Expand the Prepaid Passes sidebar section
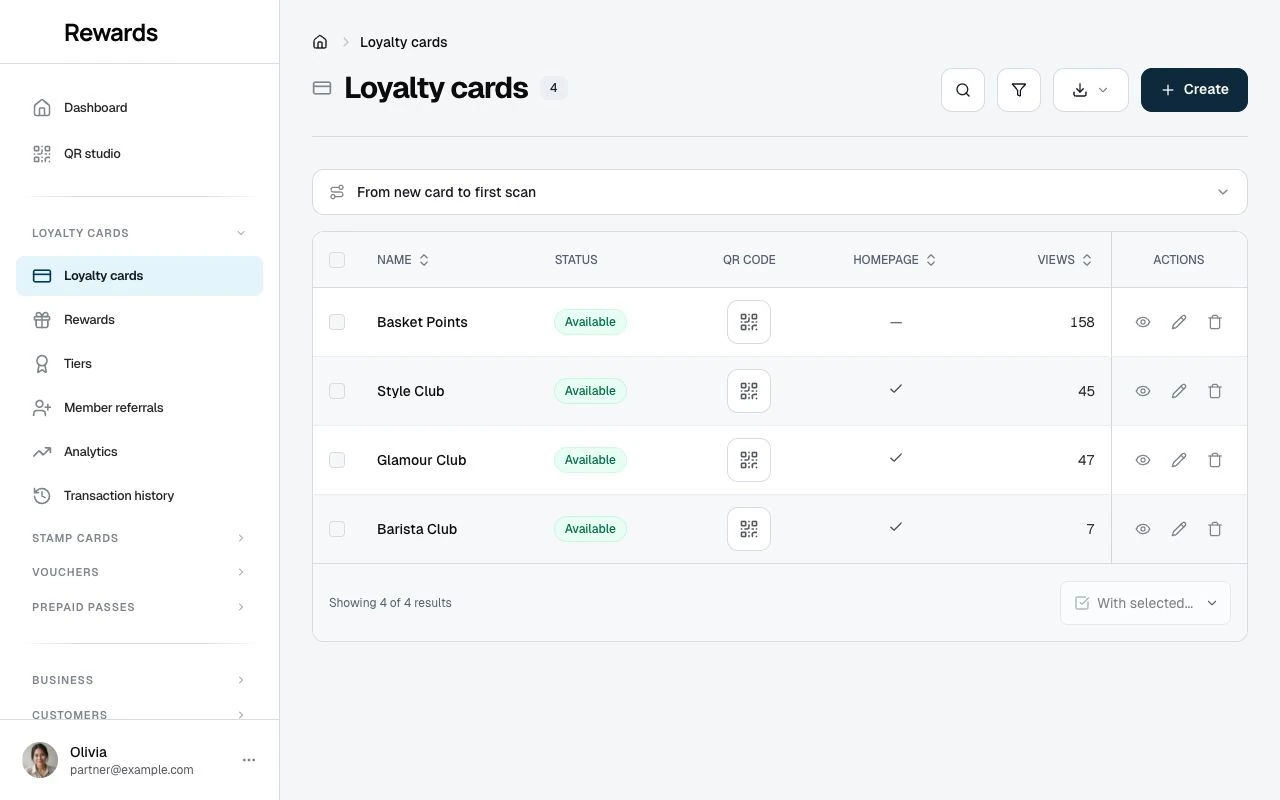1280x800 pixels. tap(139, 607)
